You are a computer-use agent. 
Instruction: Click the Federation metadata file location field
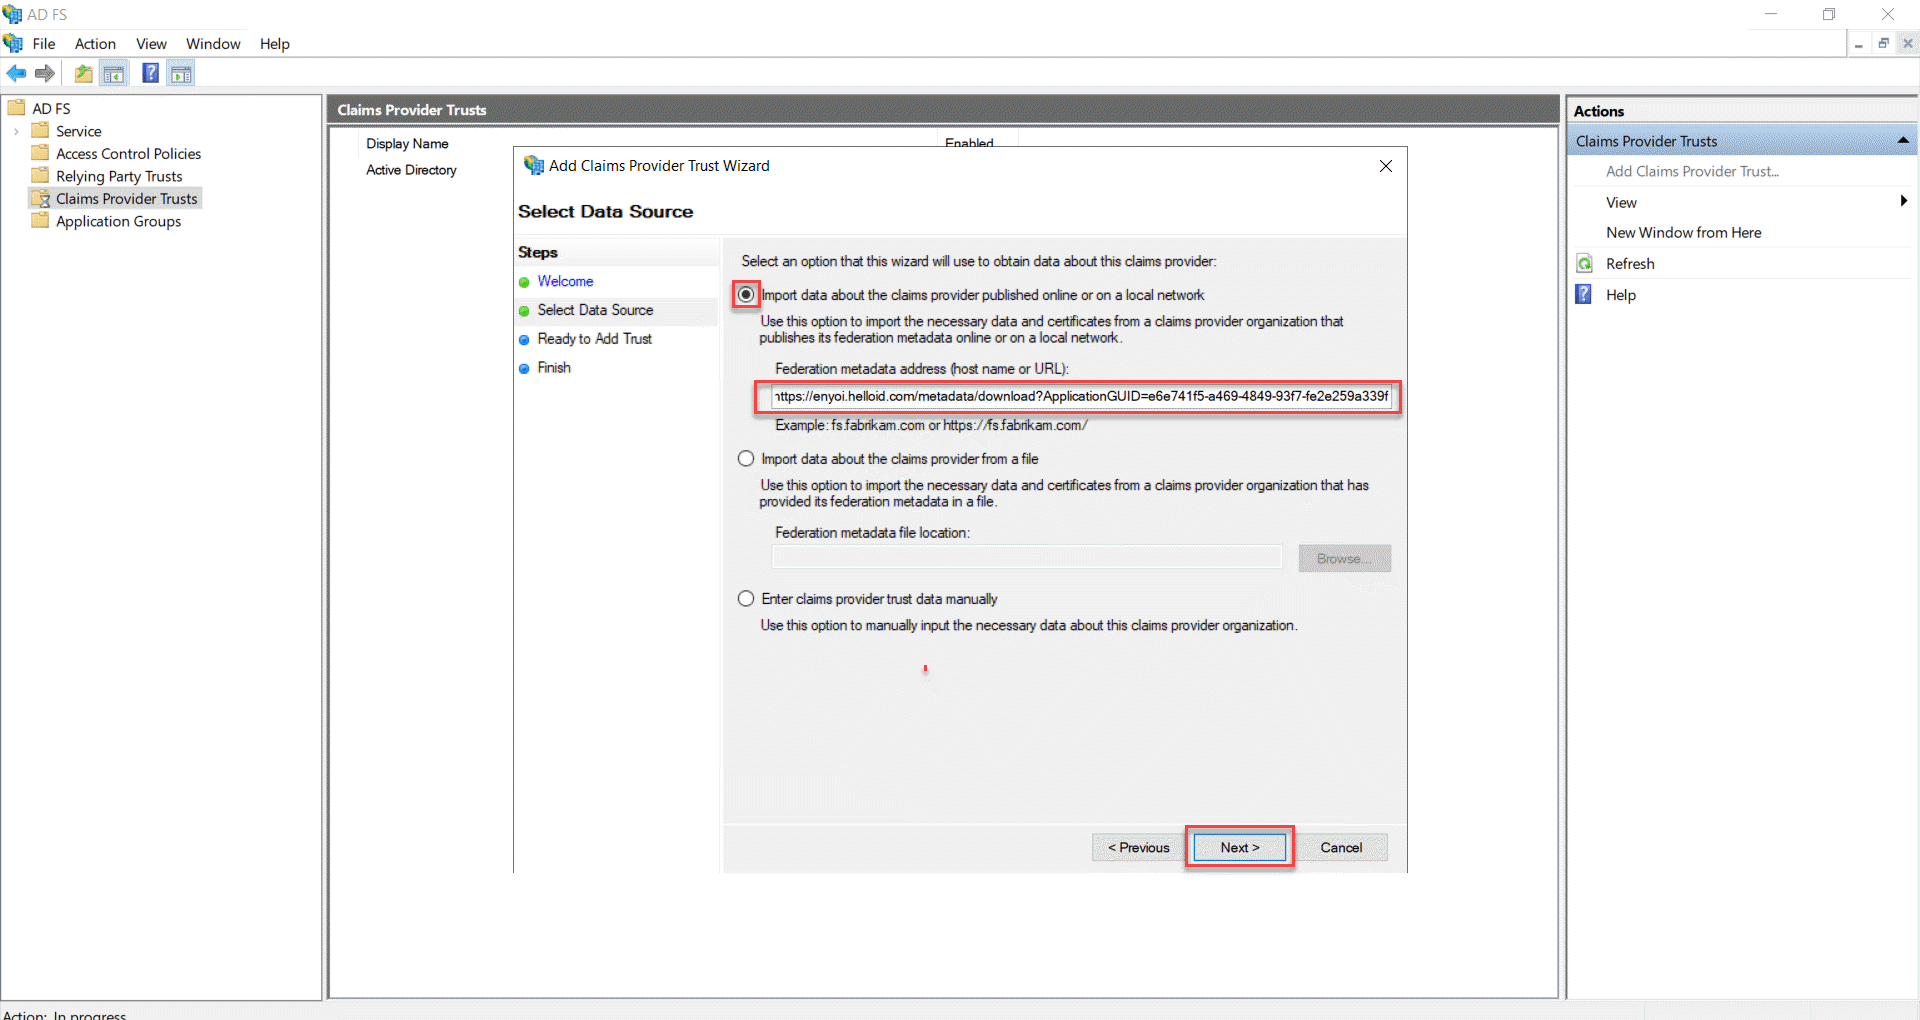click(x=1027, y=557)
